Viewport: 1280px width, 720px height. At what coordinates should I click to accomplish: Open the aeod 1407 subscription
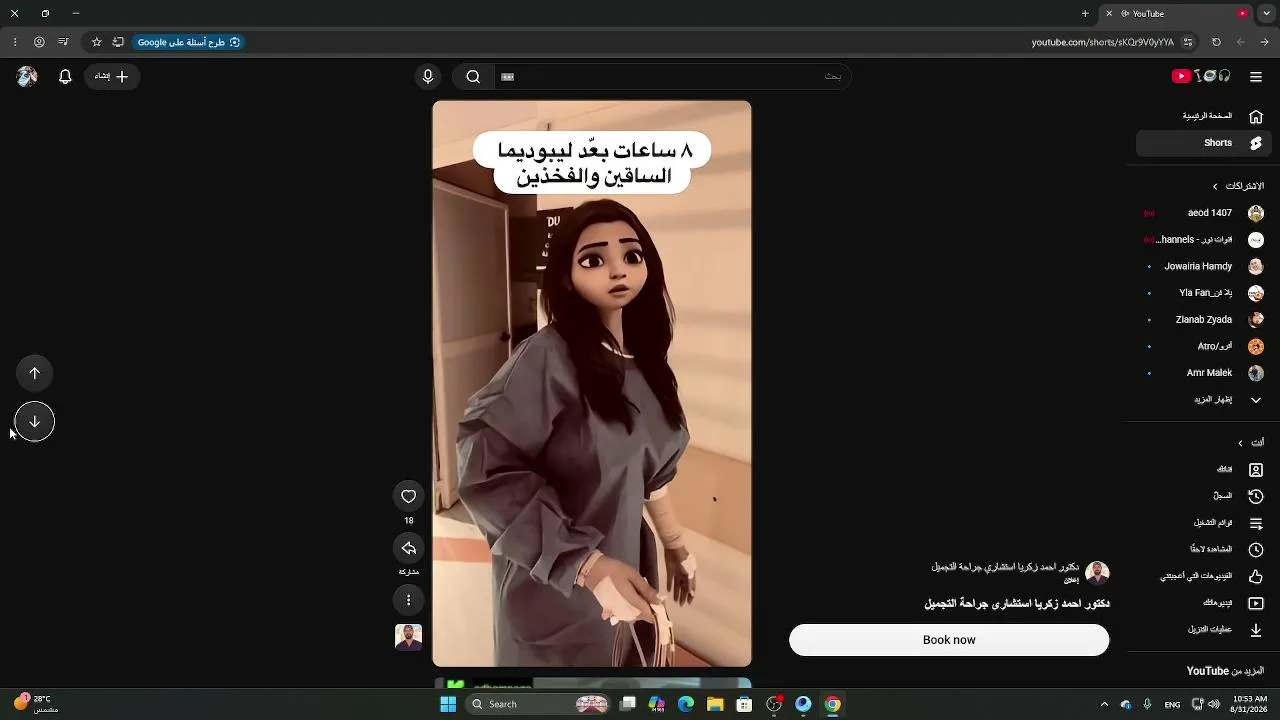(1204, 213)
